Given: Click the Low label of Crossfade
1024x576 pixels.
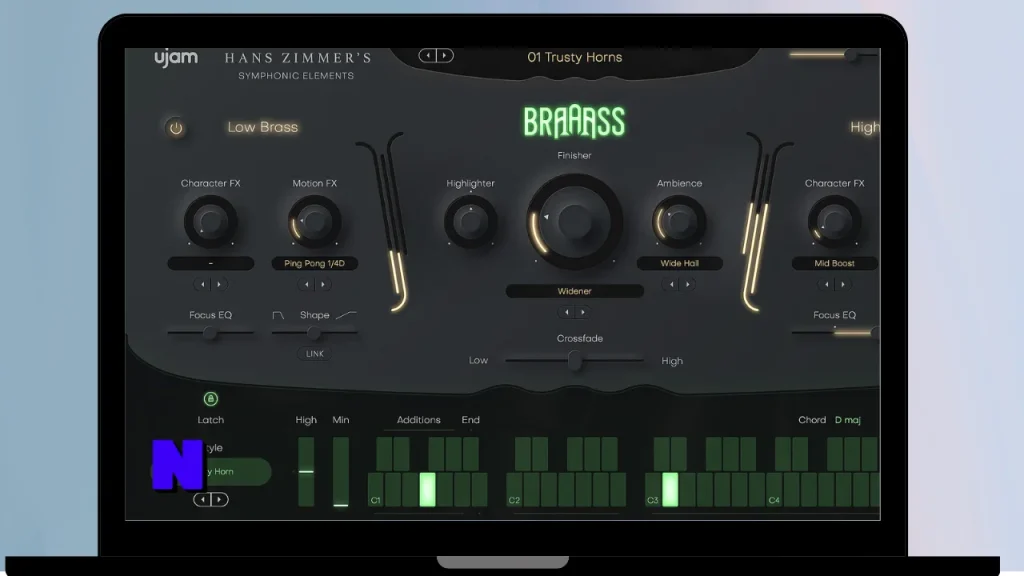Looking at the screenshot, I should click(x=478, y=360).
